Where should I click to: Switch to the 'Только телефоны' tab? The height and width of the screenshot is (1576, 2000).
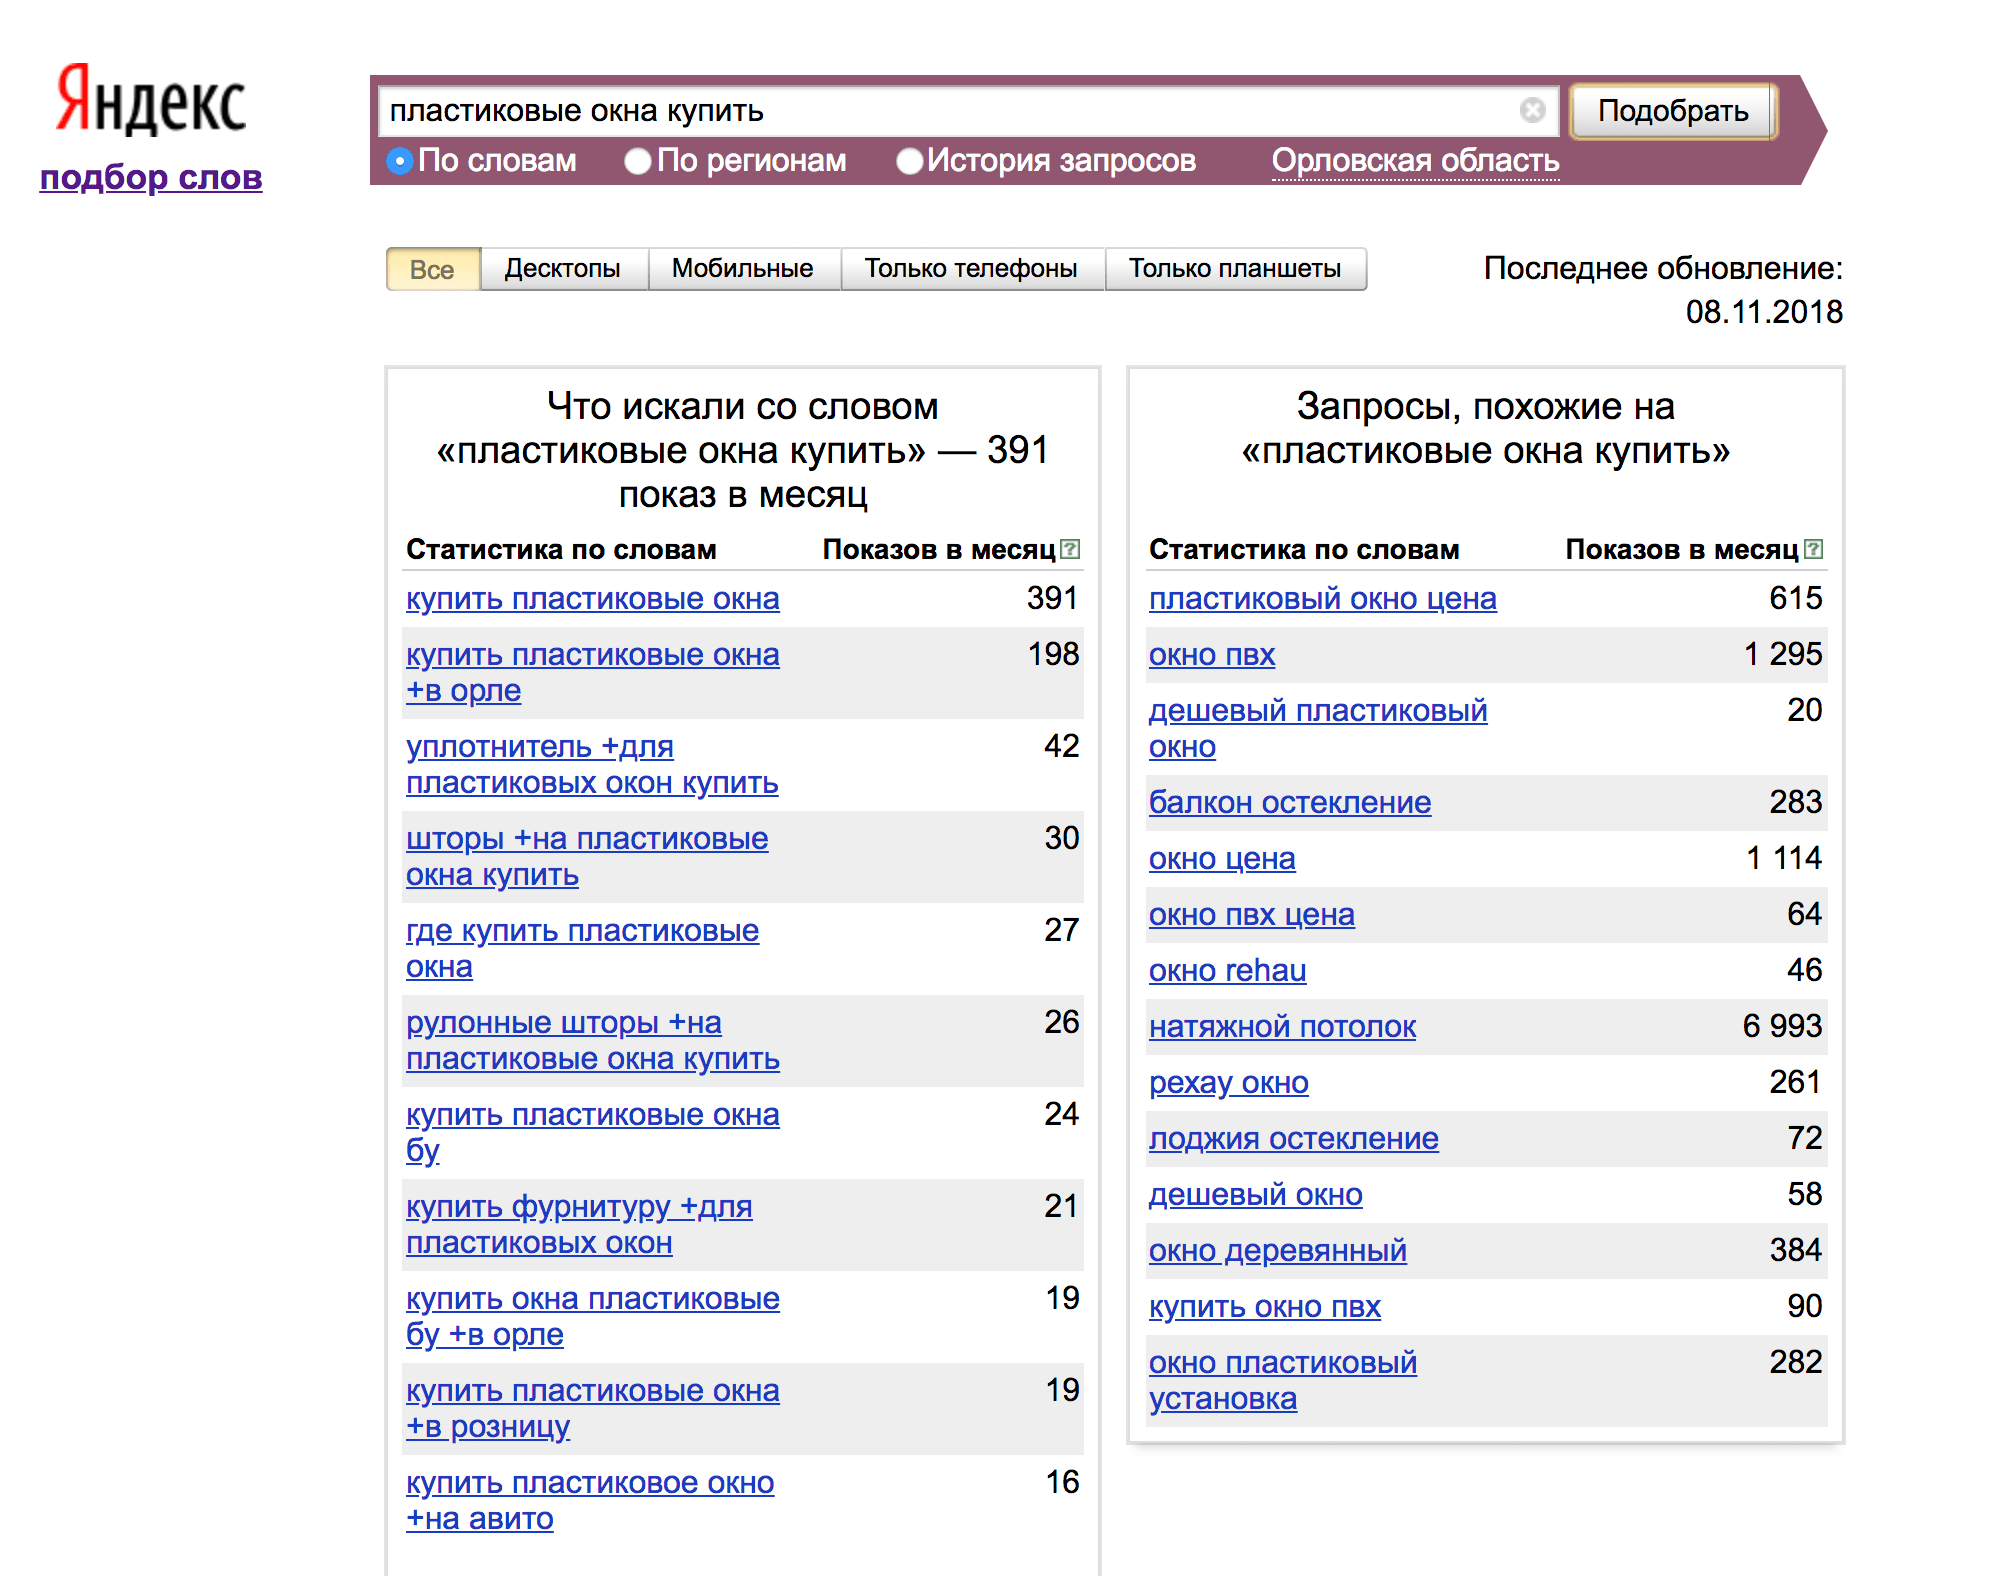tap(971, 269)
